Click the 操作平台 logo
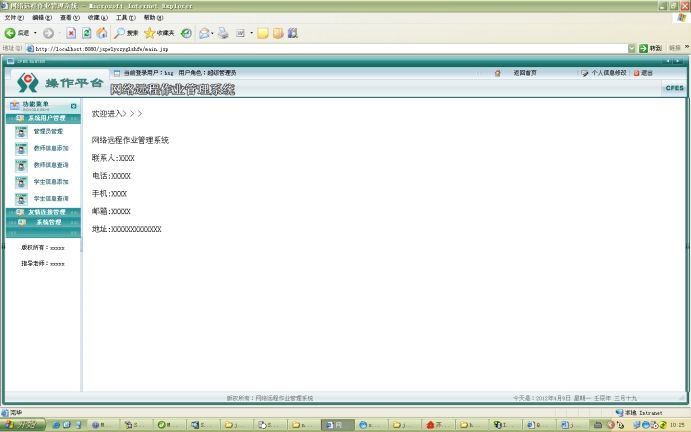The image size is (691, 432). click(60, 83)
